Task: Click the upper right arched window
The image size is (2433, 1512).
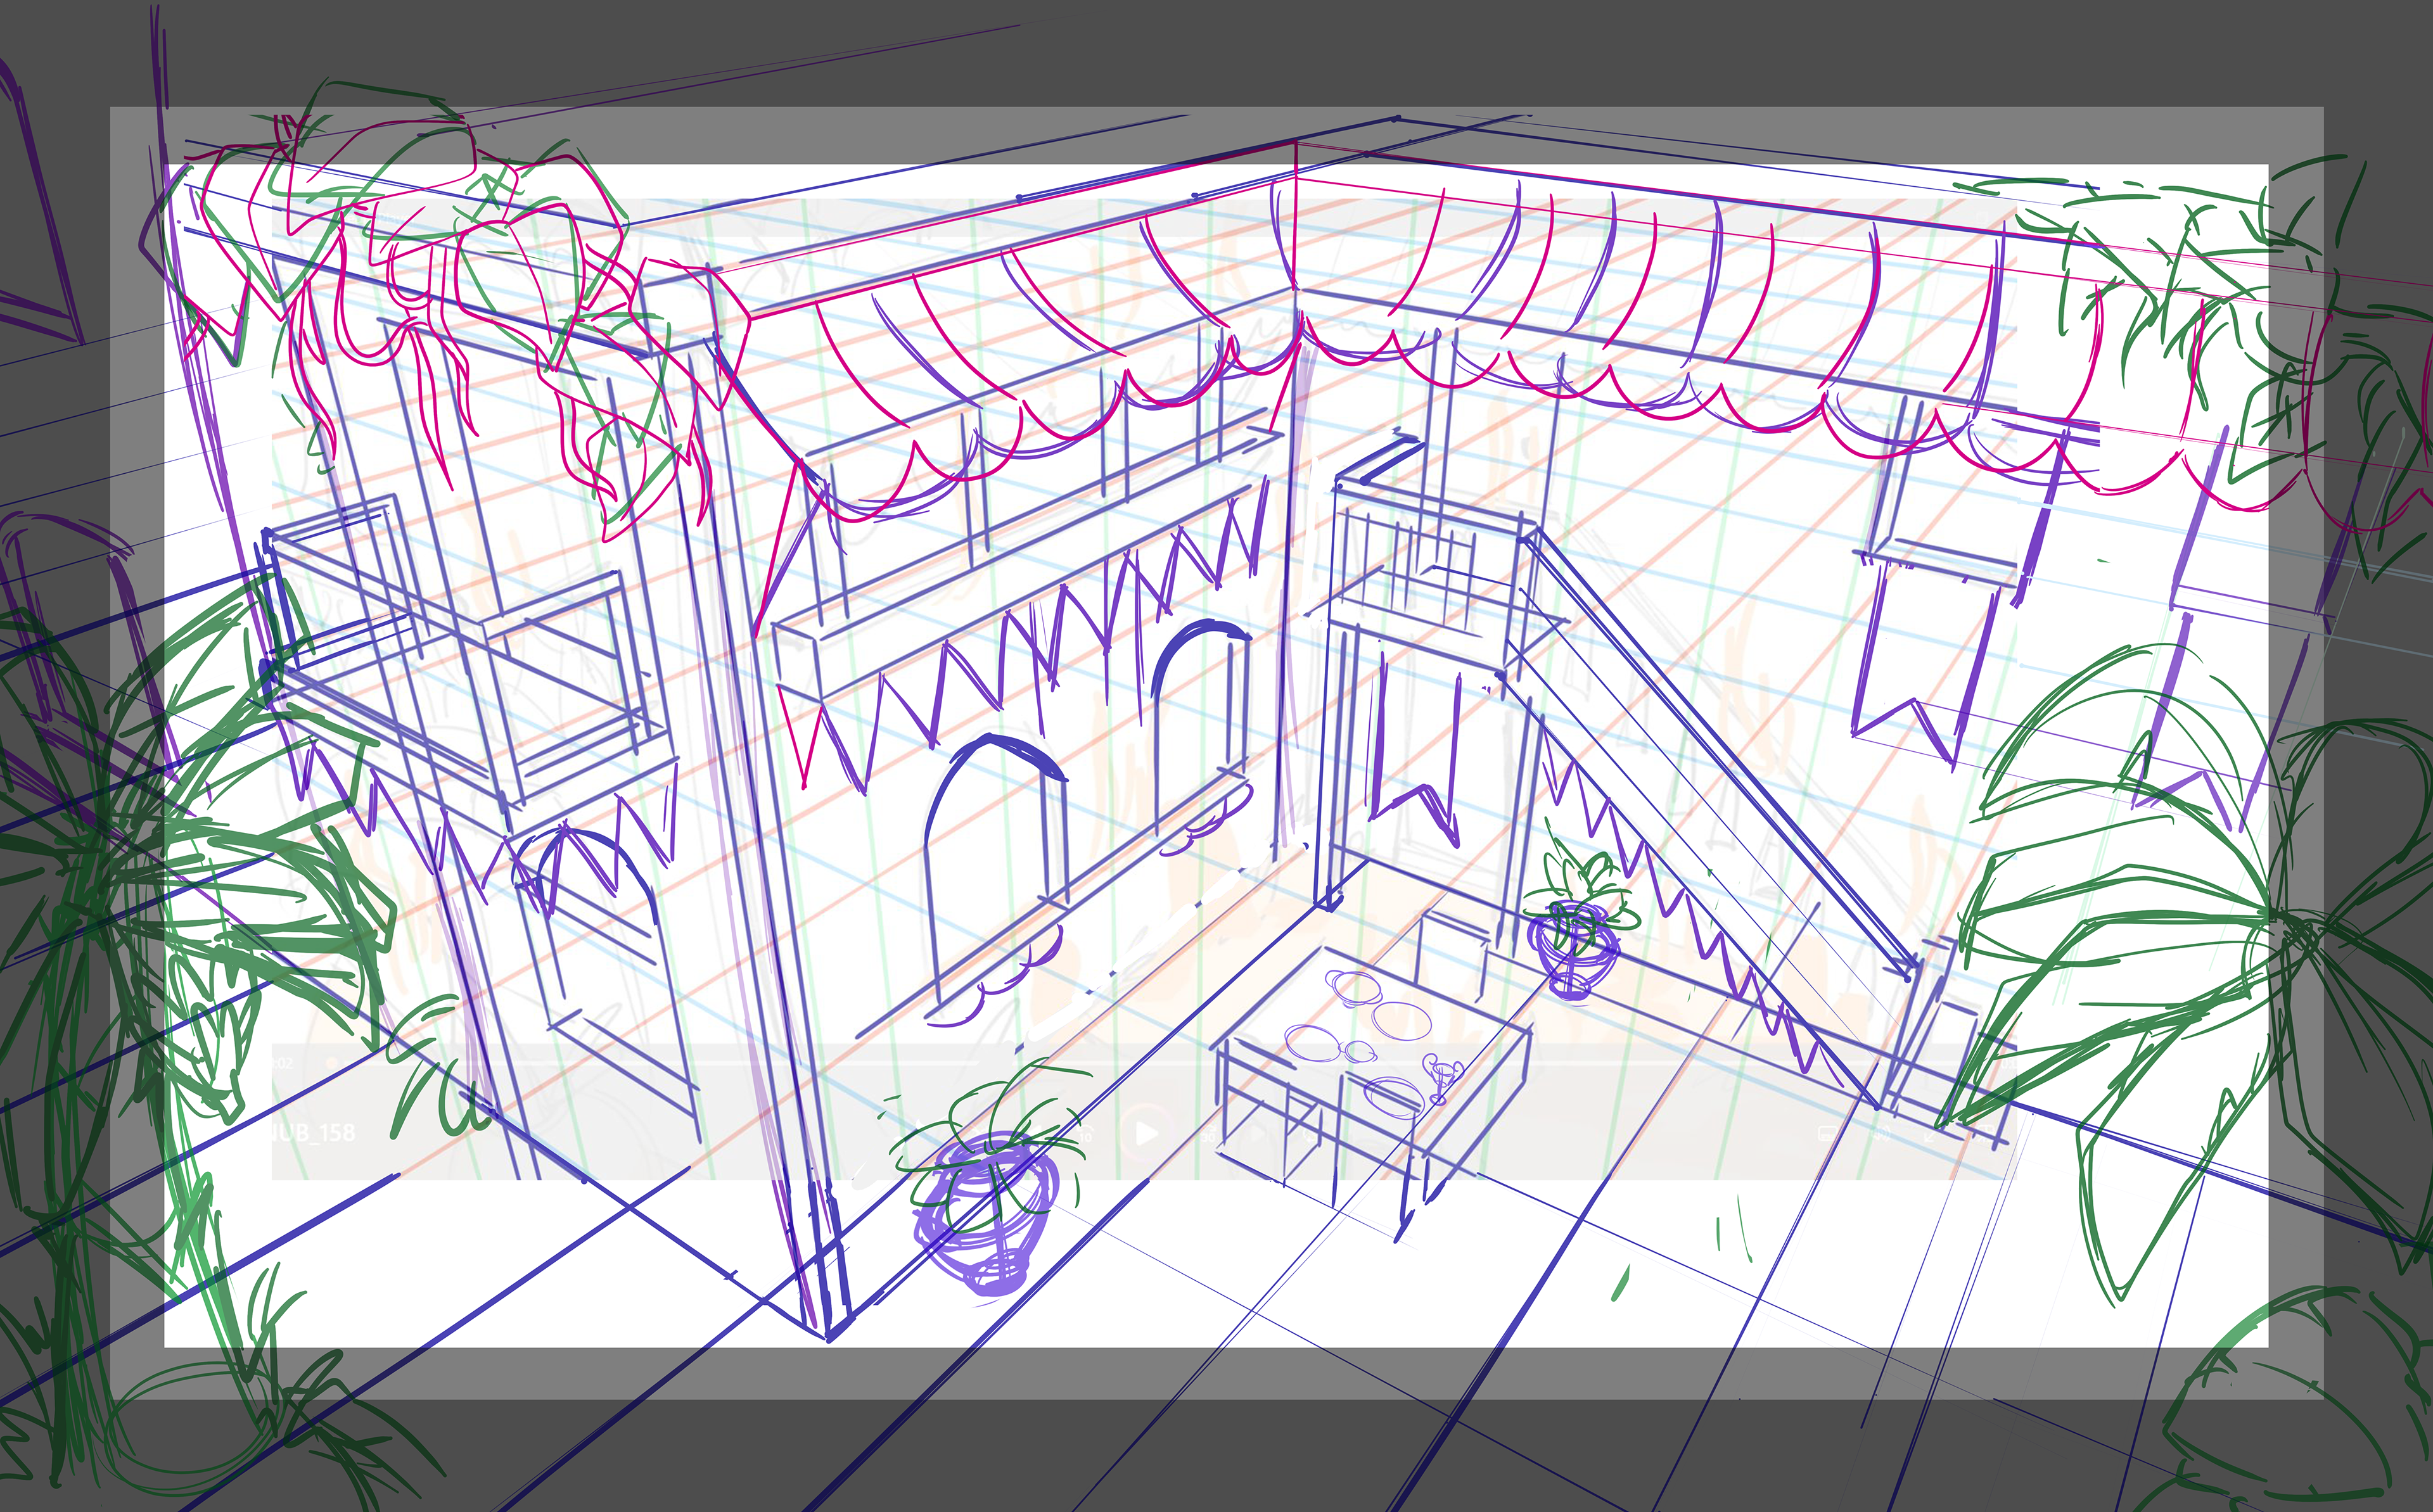Action: [1200, 710]
